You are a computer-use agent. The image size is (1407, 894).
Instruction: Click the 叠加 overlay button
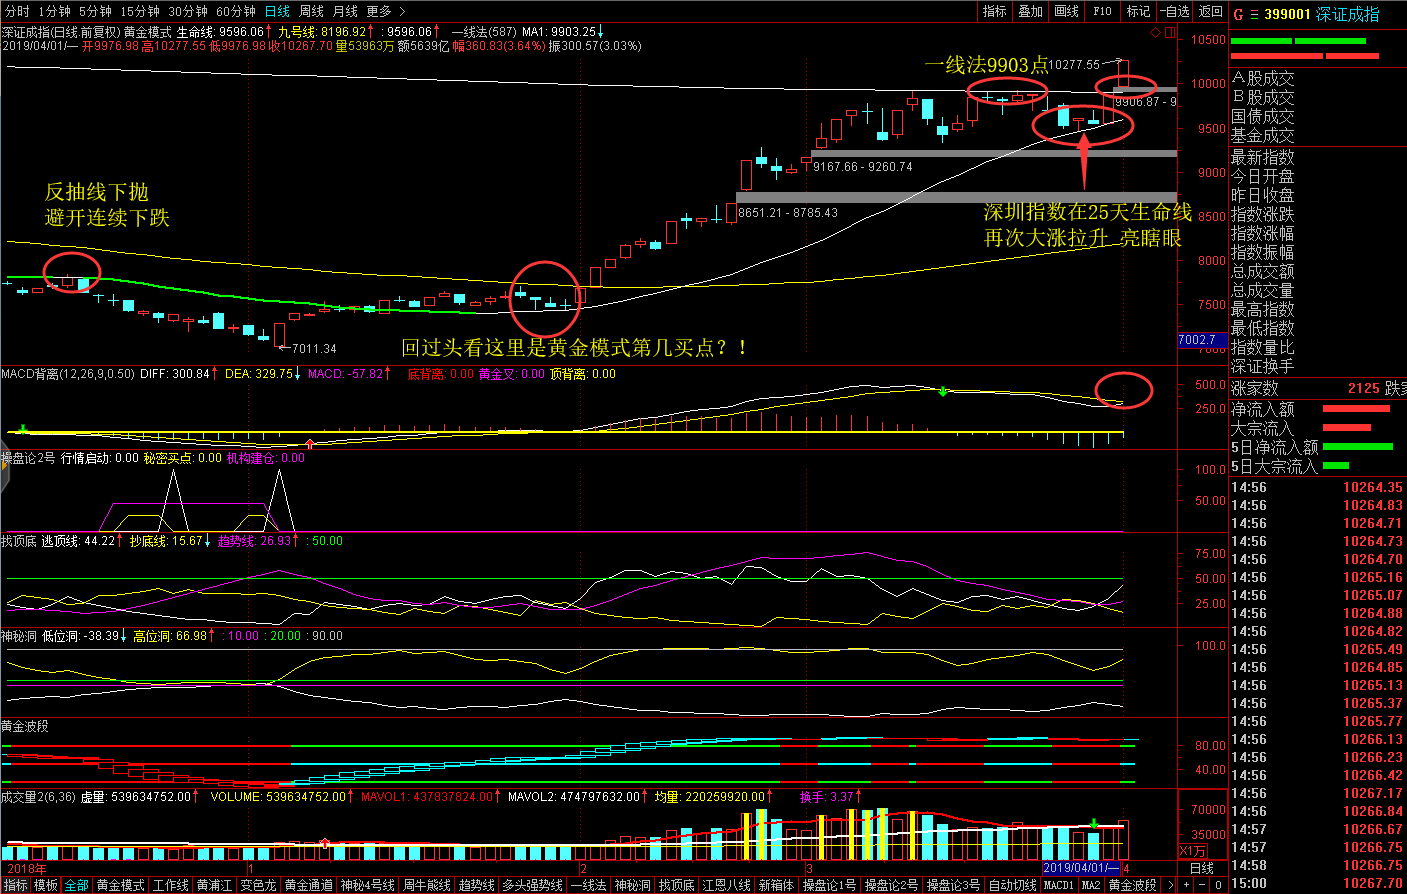click(1031, 11)
